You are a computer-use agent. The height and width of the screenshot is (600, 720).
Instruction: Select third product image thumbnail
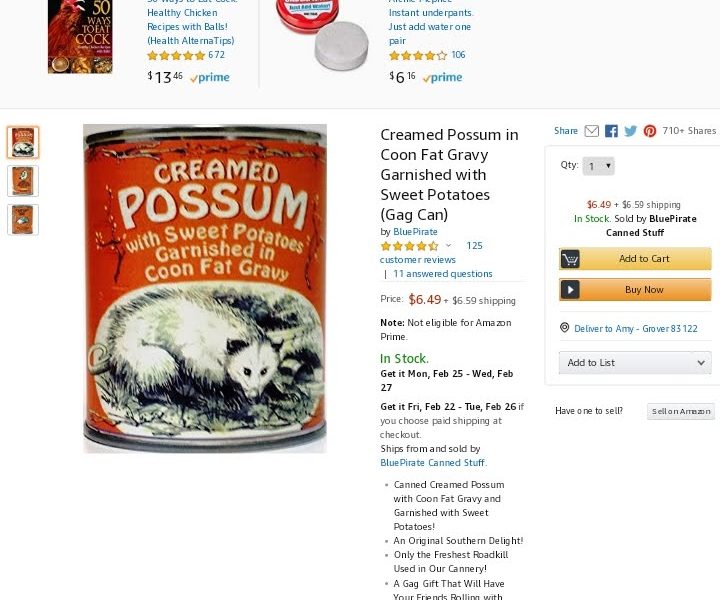(23, 219)
